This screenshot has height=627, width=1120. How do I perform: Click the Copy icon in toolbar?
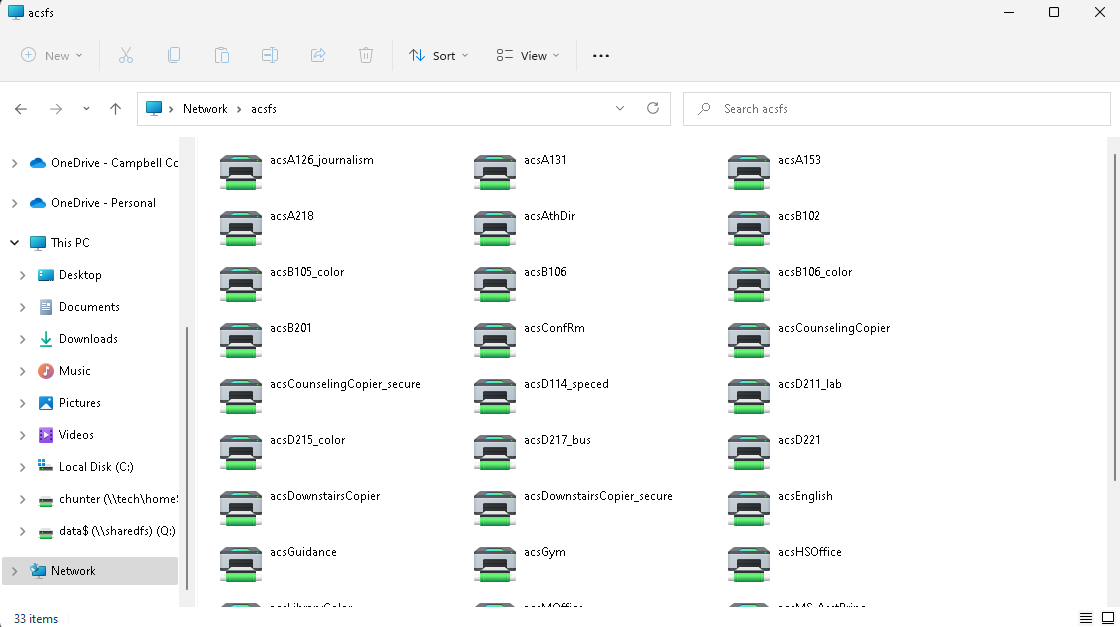[x=174, y=55]
